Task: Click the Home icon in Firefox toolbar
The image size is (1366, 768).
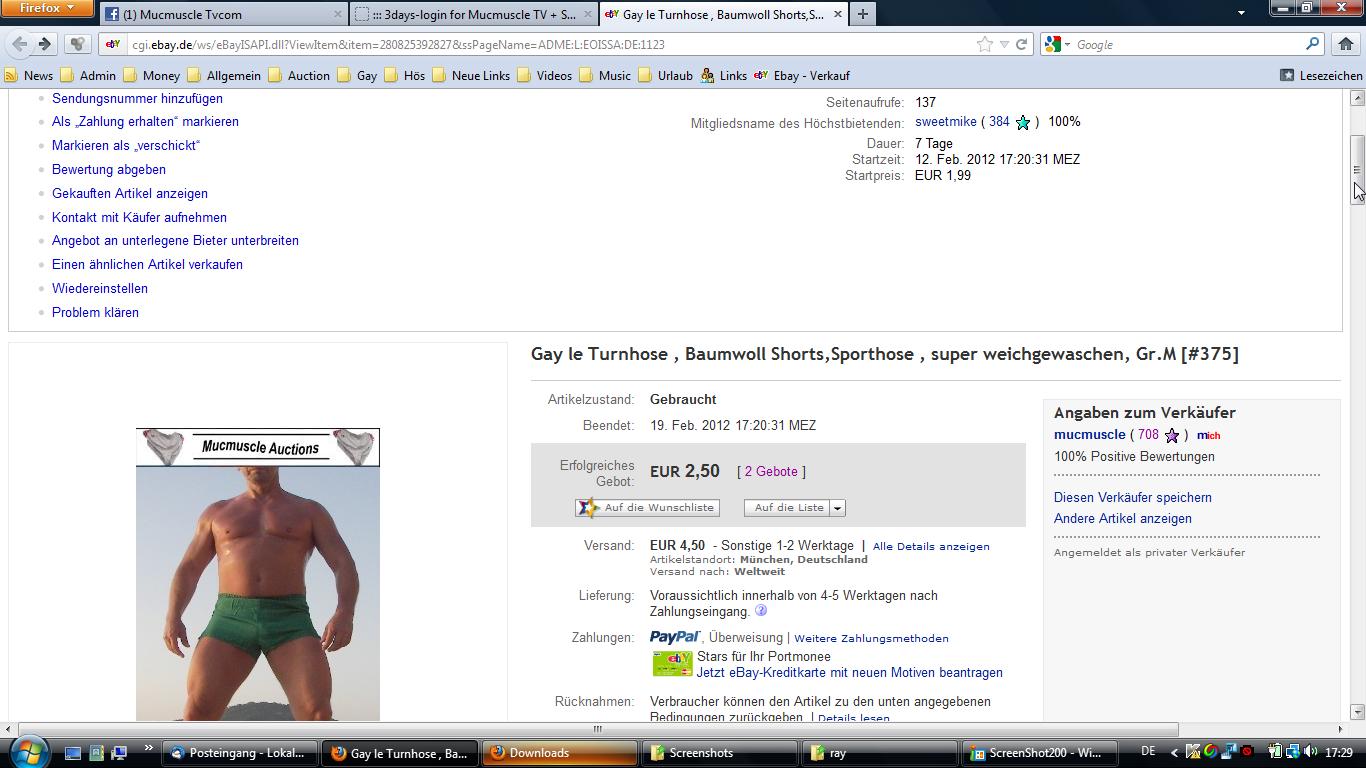Action: [x=1345, y=44]
